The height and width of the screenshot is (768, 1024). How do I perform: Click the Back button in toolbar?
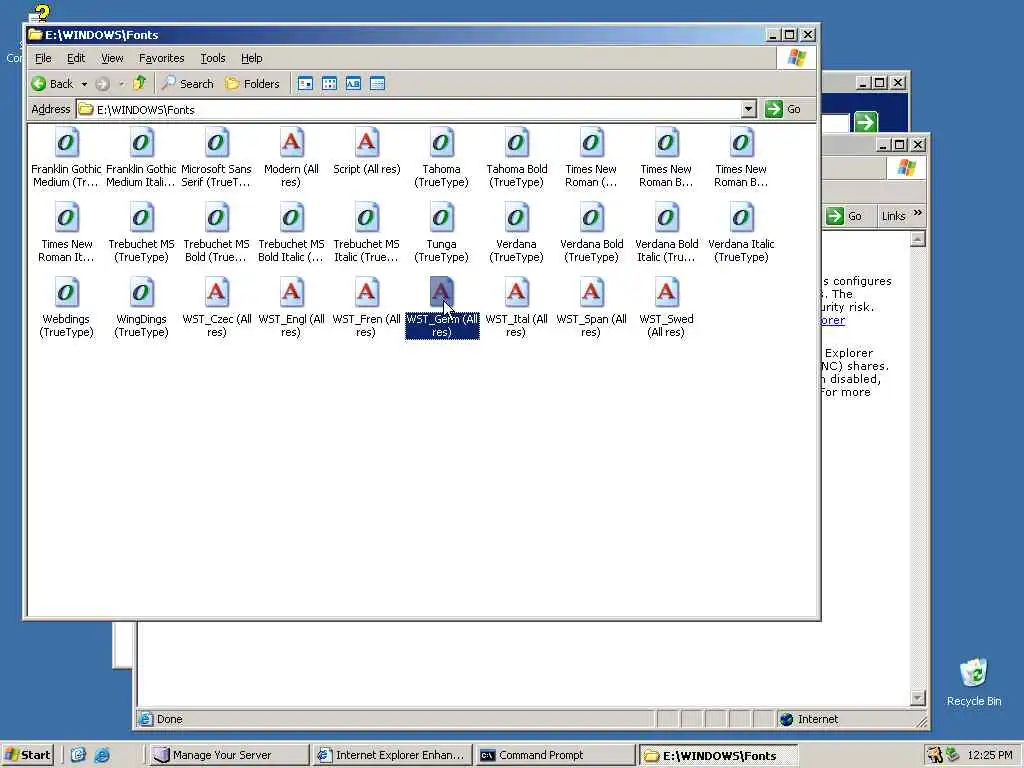click(x=52, y=84)
